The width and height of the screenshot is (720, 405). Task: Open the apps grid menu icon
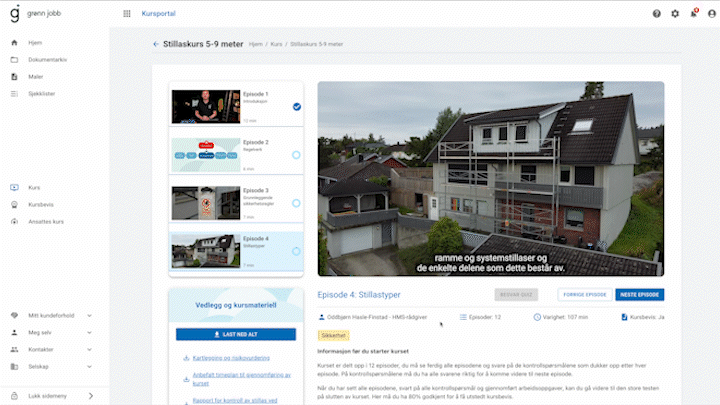[127, 14]
